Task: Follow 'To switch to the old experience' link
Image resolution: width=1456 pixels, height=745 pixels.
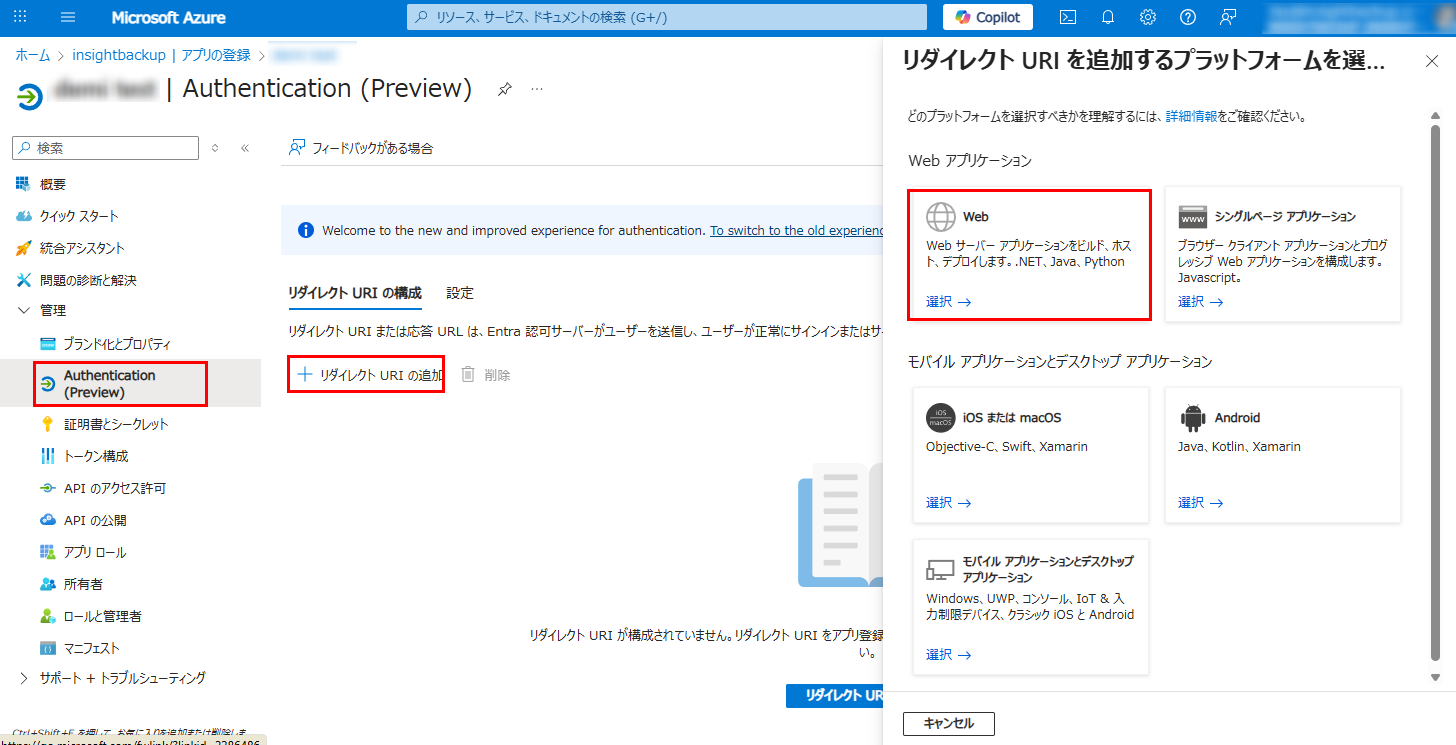Action: click(796, 230)
